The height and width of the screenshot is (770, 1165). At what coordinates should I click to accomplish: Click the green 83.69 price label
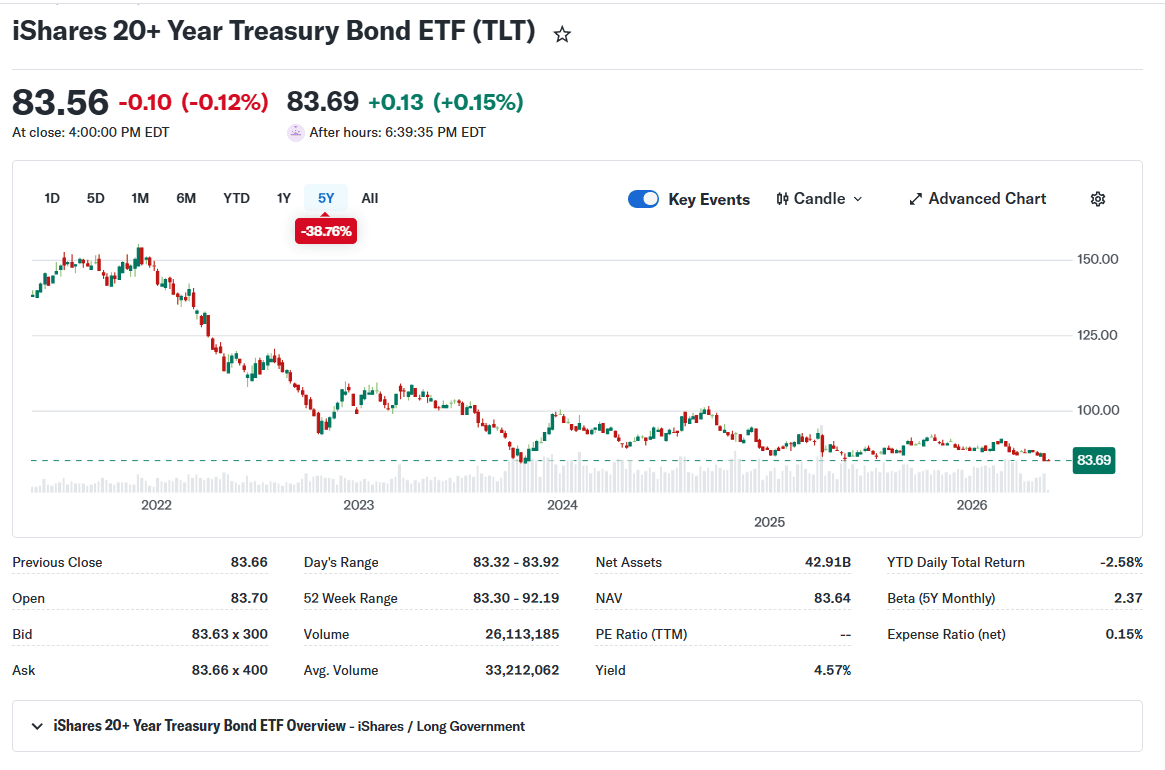pos(1094,460)
